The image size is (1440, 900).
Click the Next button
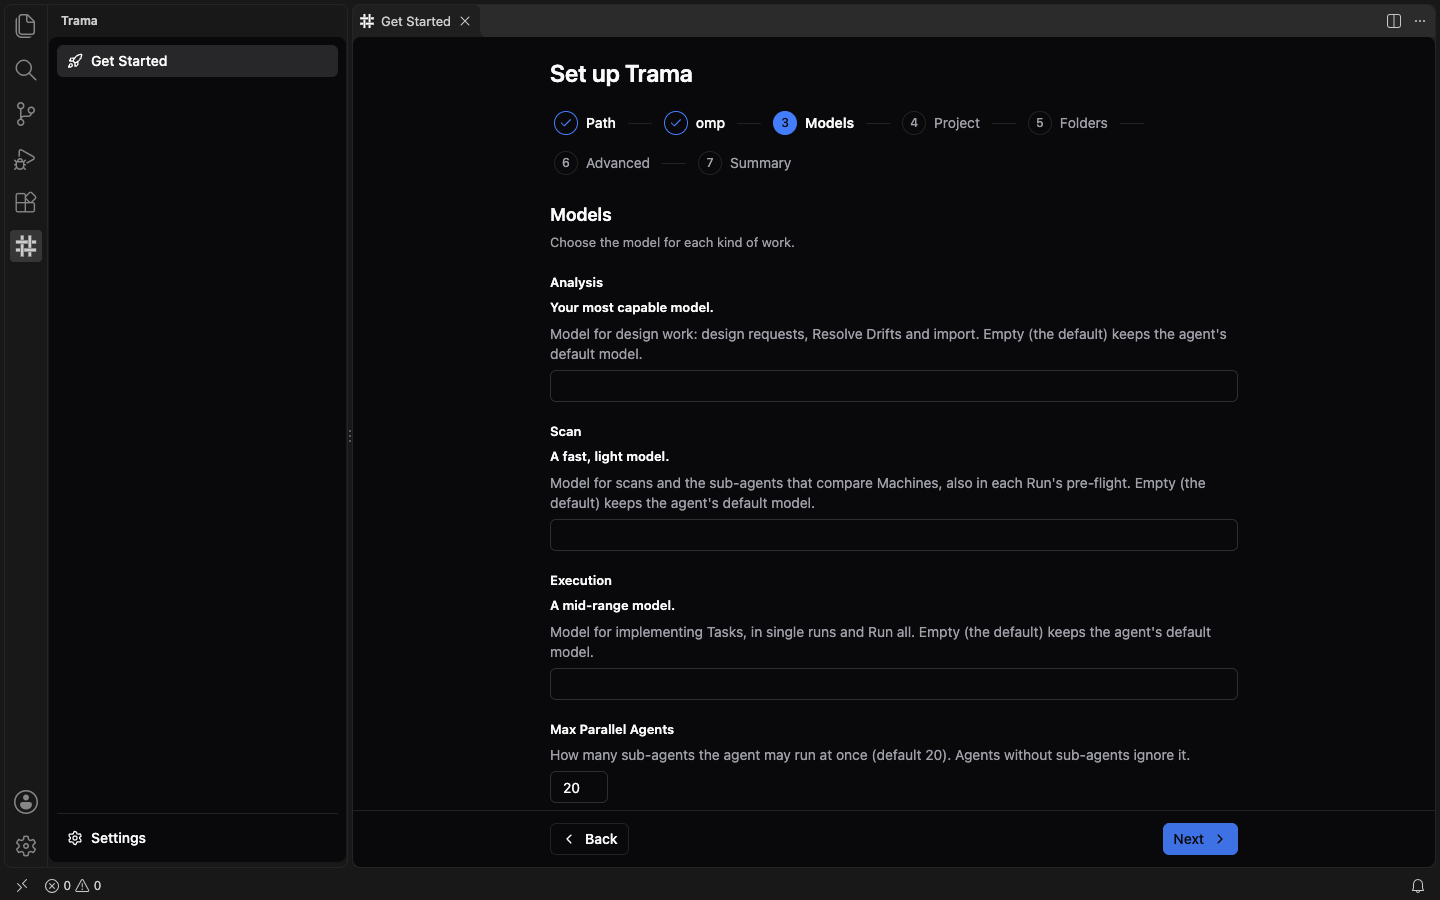(1200, 839)
